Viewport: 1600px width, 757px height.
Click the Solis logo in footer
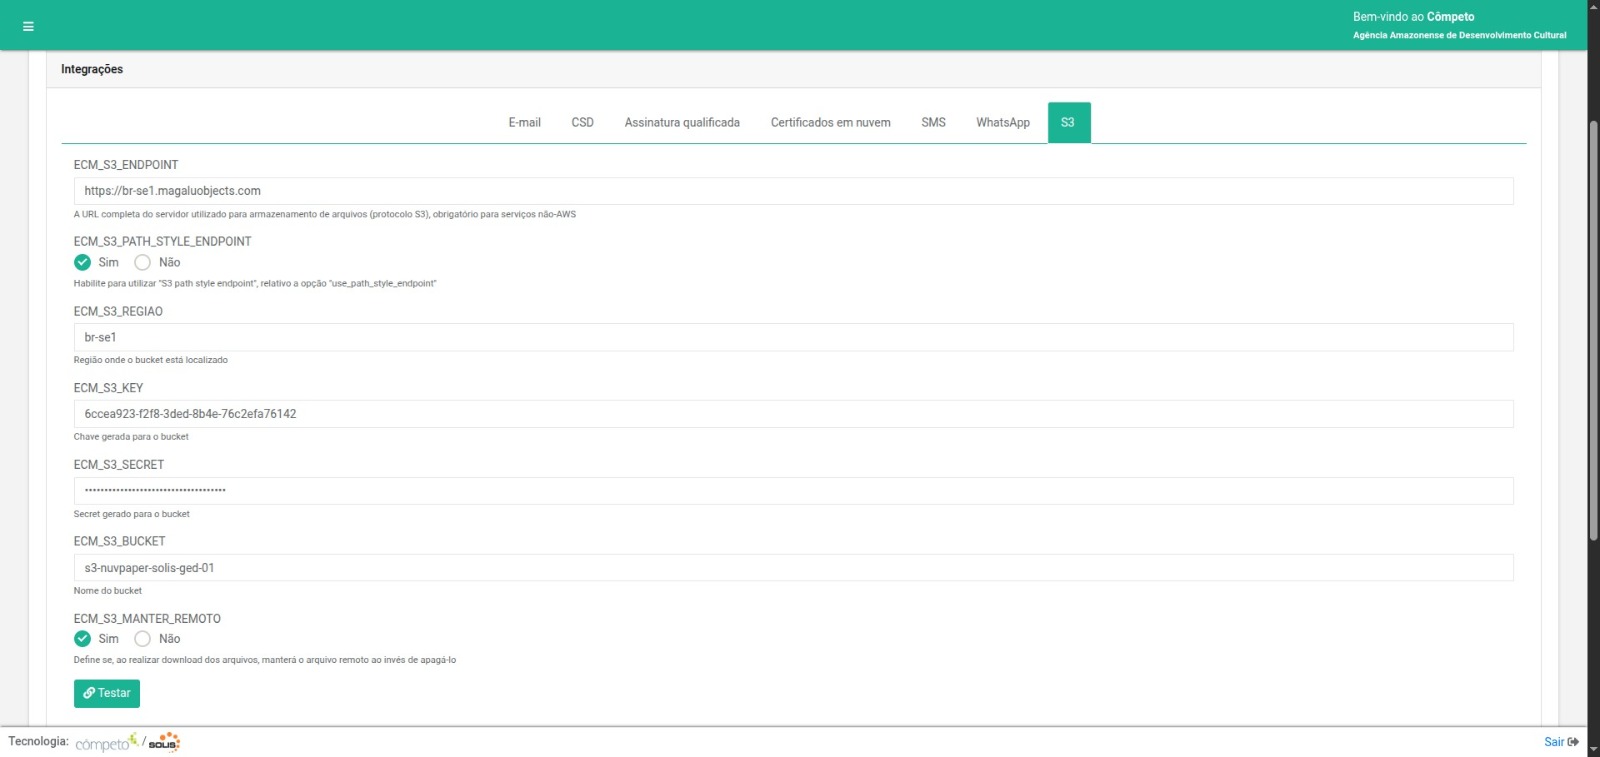tap(164, 742)
